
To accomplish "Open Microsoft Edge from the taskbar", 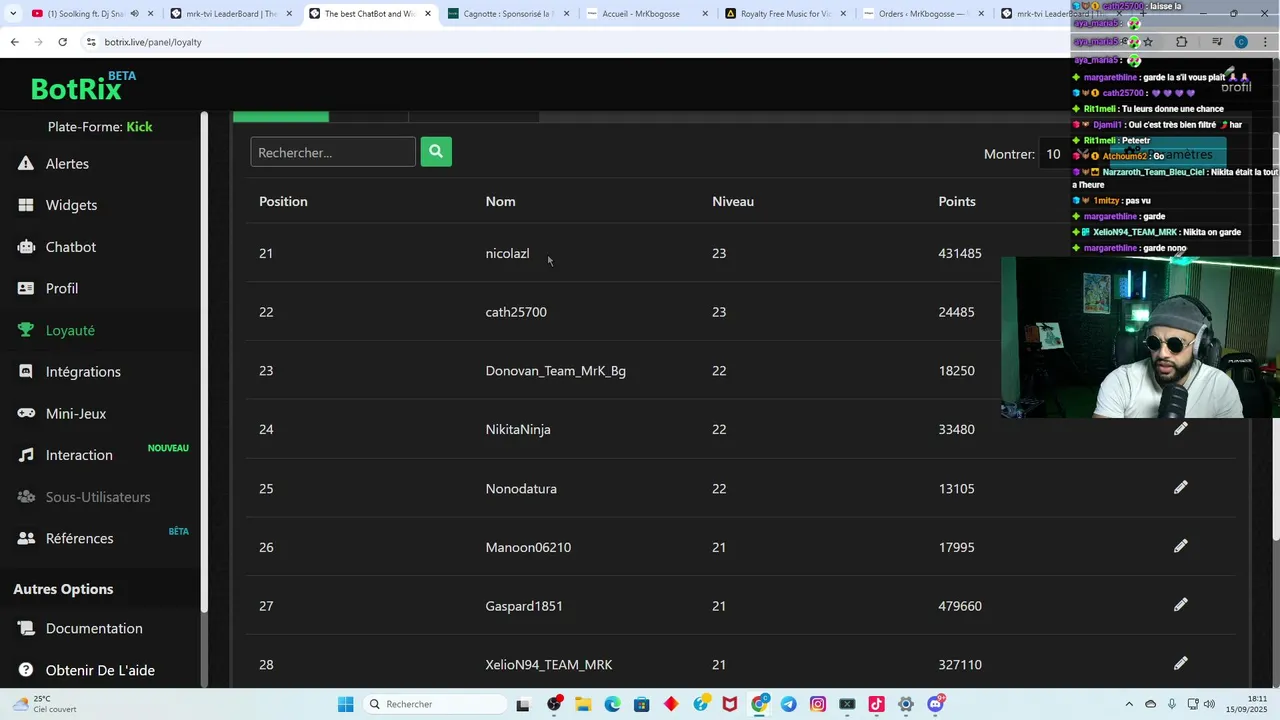I will coord(612,704).
